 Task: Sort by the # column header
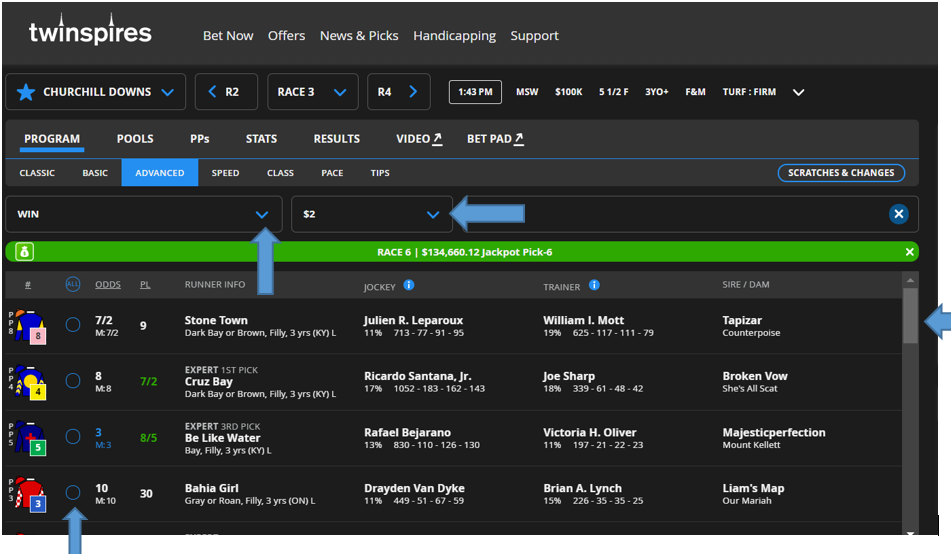click(x=28, y=285)
